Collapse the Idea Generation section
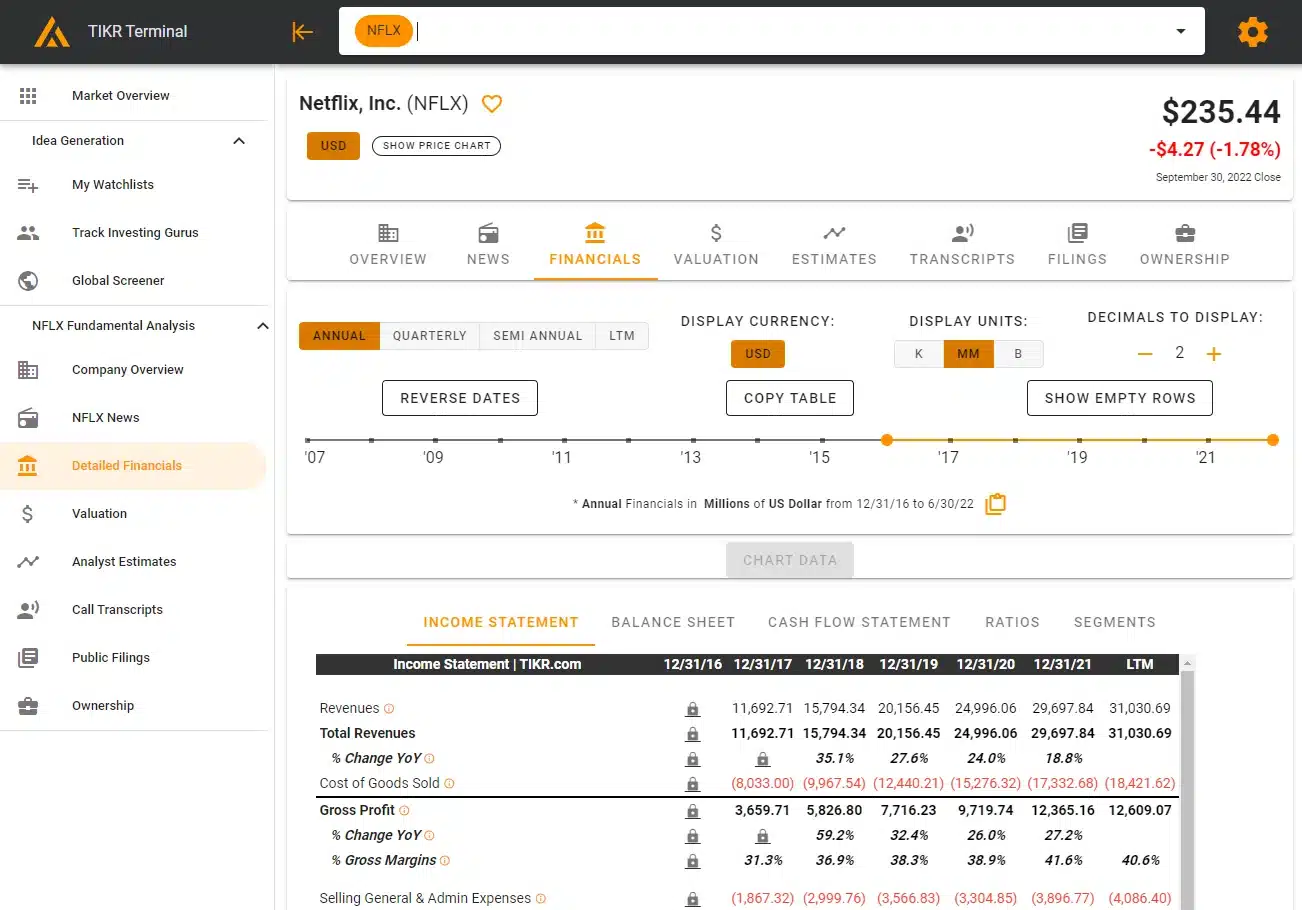This screenshot has height=910, width=1302. point(239,141)
